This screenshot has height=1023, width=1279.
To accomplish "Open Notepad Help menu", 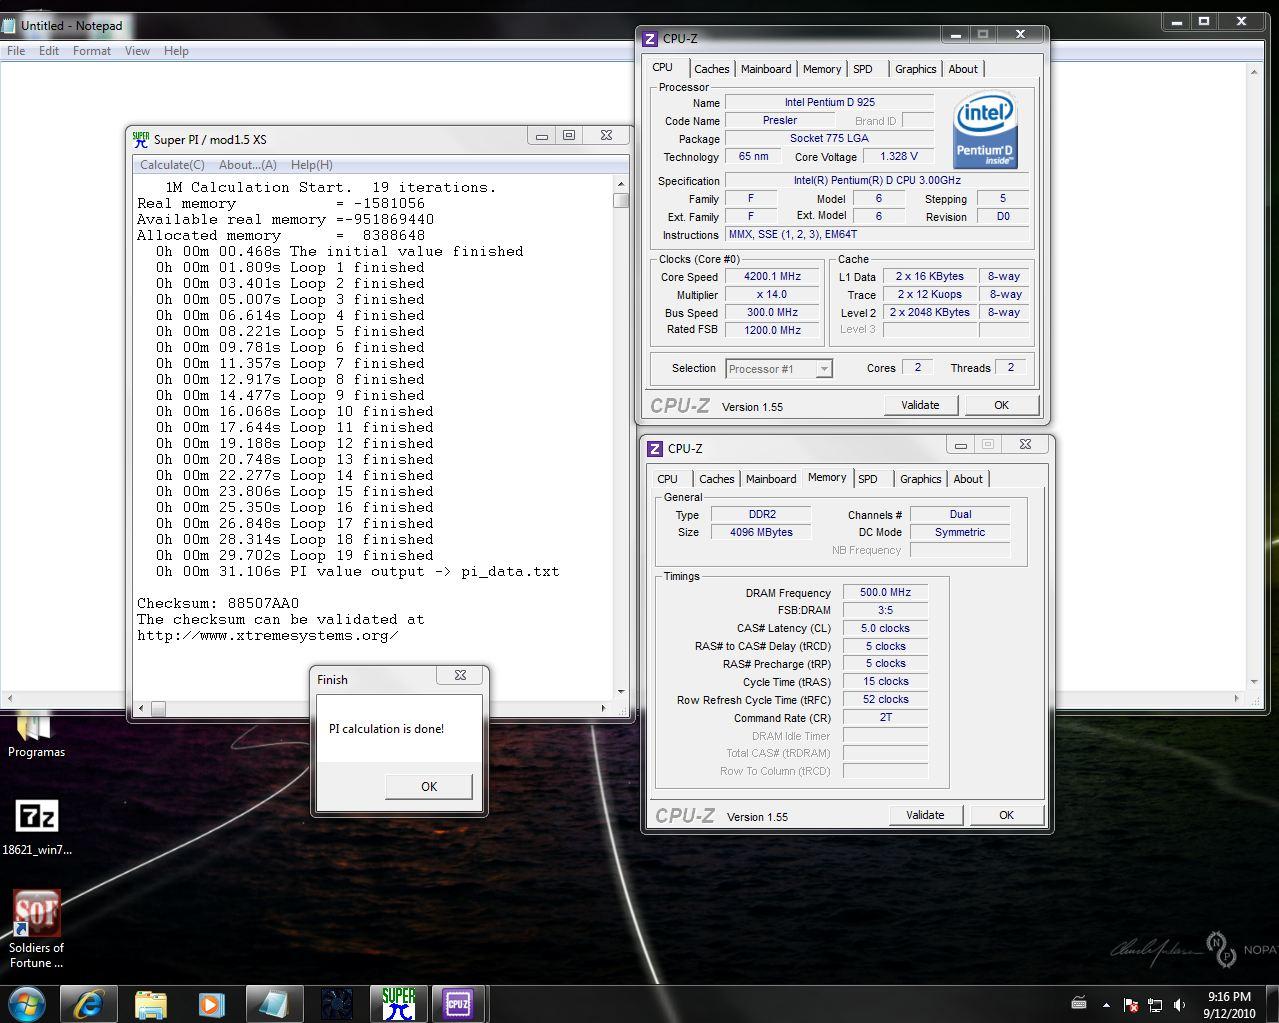I will point(176,50).
